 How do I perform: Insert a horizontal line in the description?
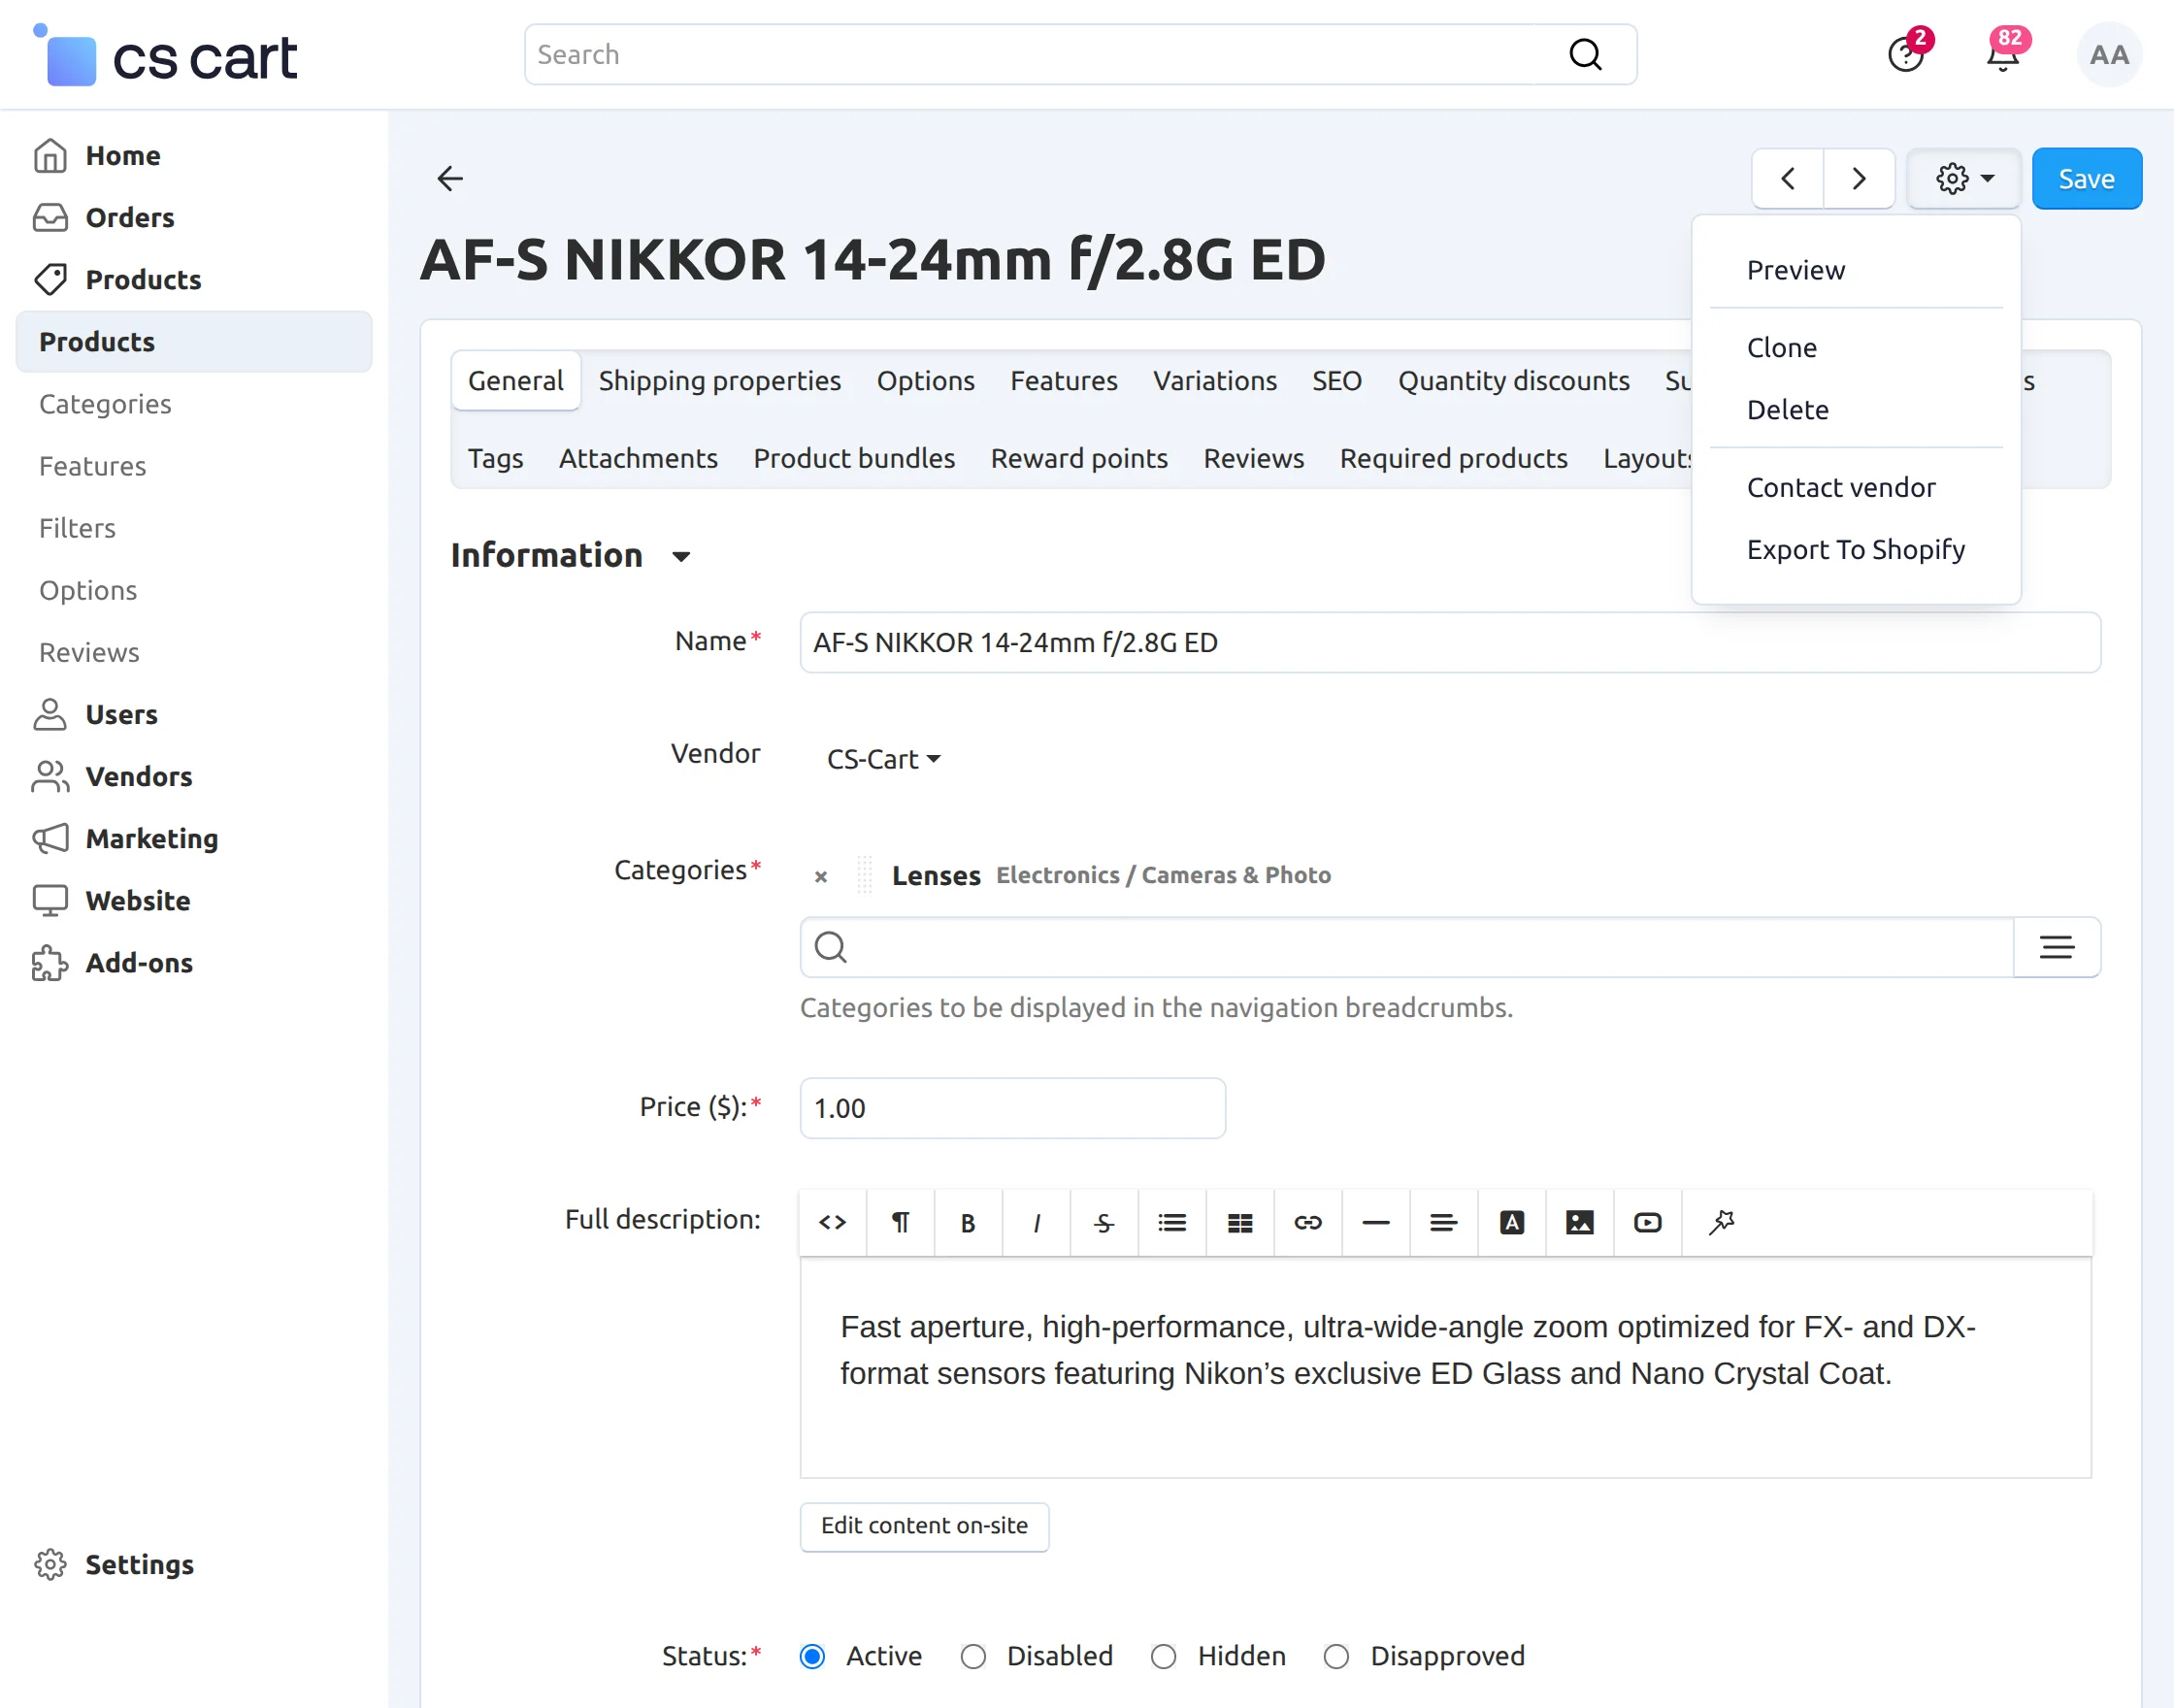(x=1375, y=1222)
